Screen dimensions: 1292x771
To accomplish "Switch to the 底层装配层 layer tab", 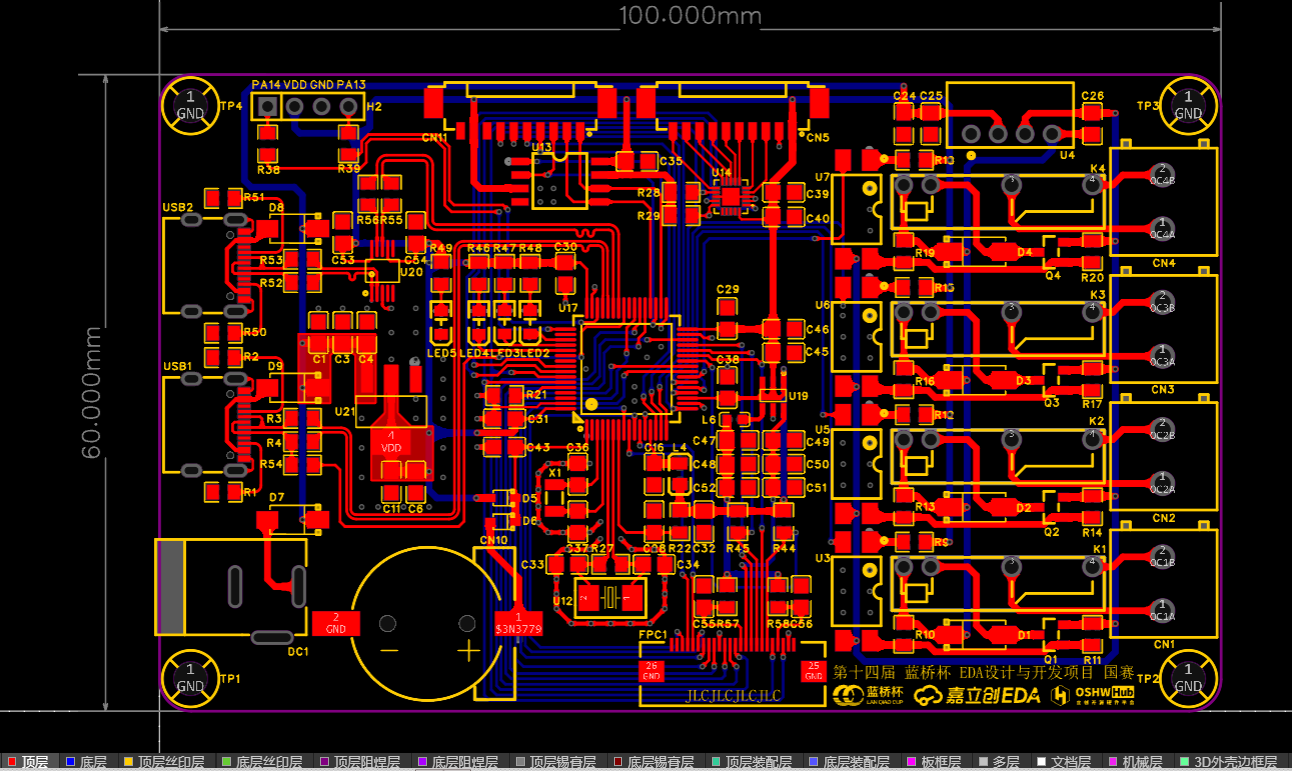I will click(x=850, y=762).
